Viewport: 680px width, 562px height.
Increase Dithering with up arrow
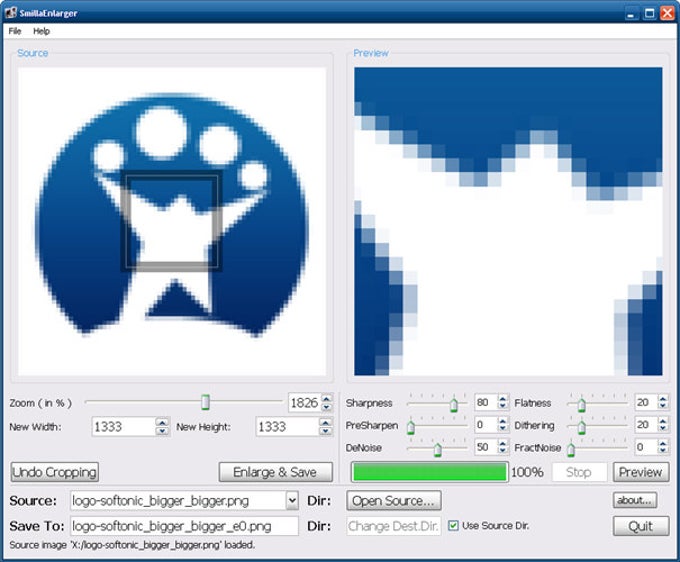(x=663, y=421)
